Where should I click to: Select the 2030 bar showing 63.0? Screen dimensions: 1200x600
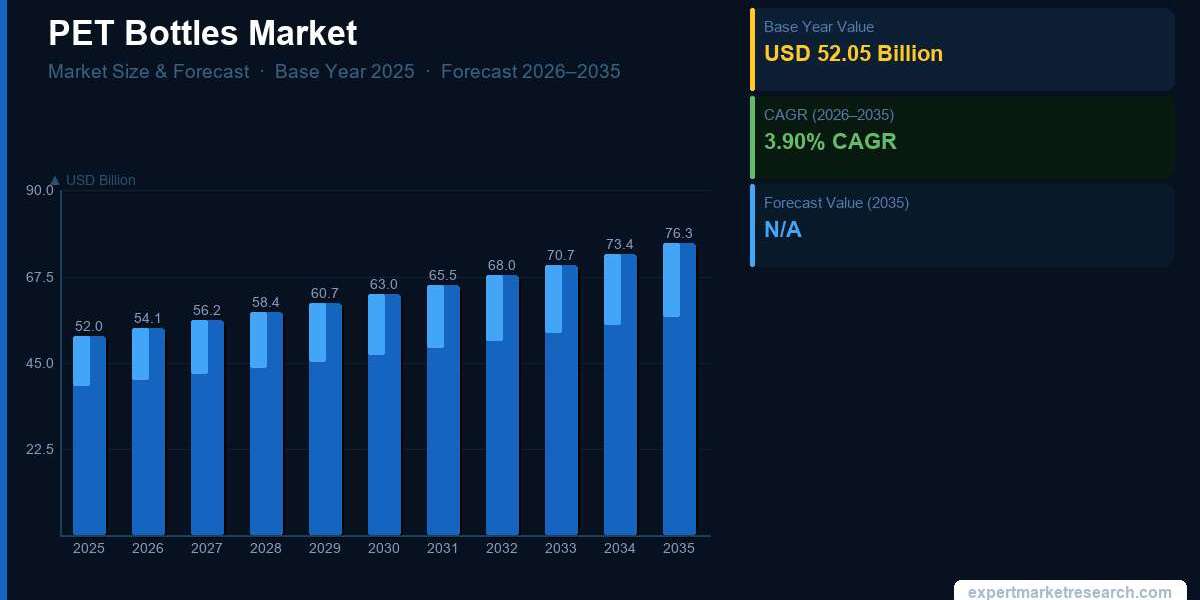pos(384,414)
